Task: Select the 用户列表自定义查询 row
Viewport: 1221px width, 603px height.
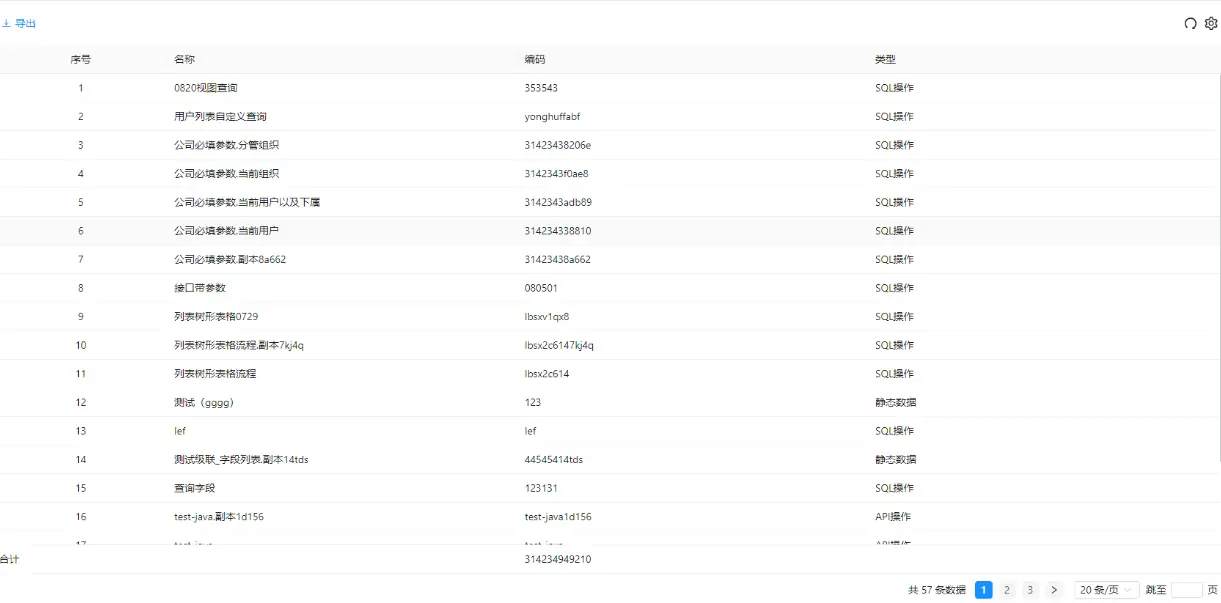Action: [220, 117]
